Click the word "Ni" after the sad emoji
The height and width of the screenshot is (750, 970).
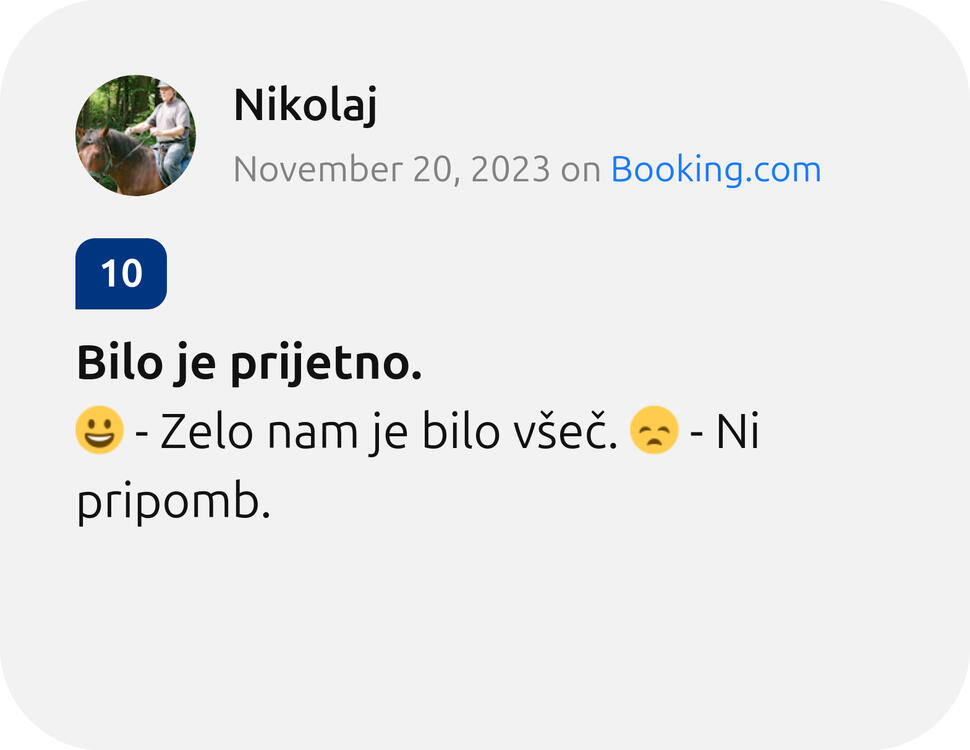coord(739,432)
